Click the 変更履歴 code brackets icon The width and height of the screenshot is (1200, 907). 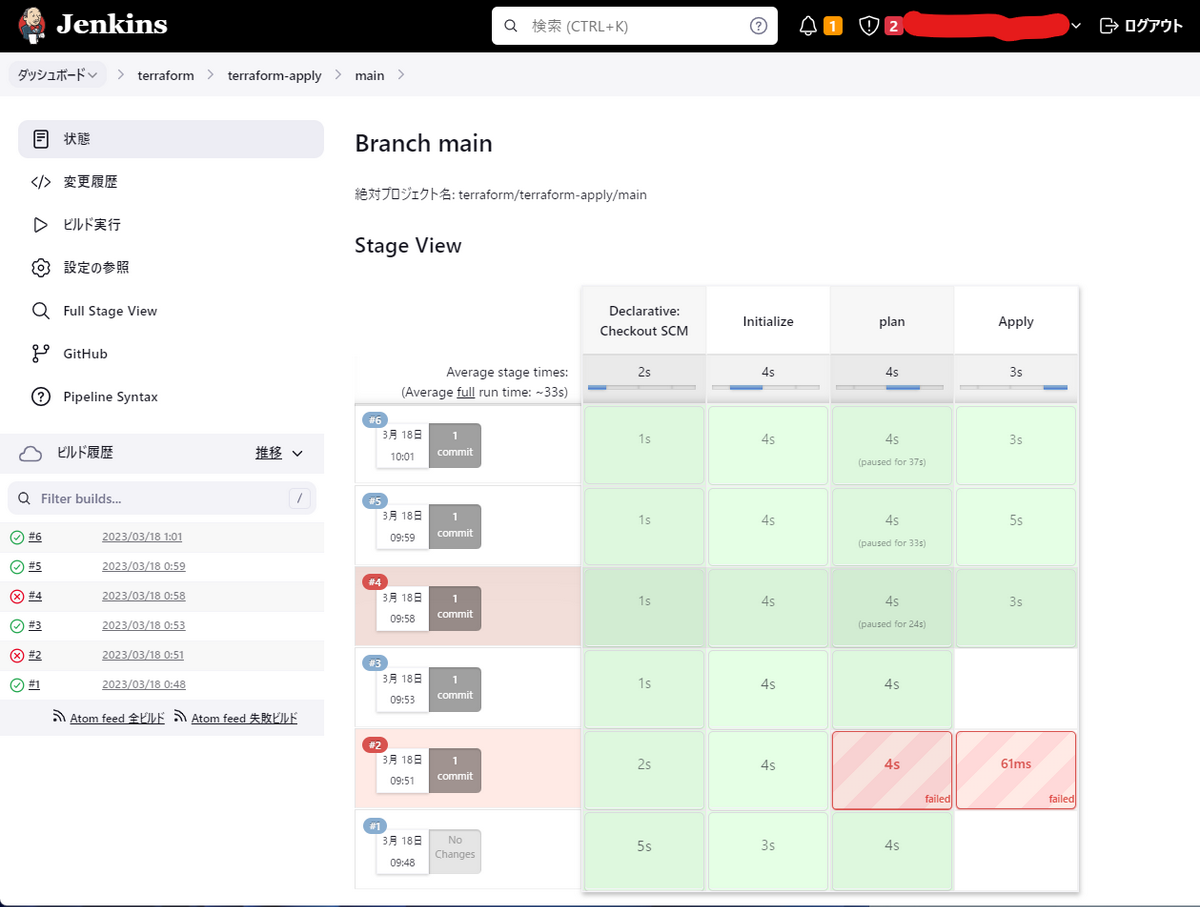pyautogui.click(x=41, y=182)
